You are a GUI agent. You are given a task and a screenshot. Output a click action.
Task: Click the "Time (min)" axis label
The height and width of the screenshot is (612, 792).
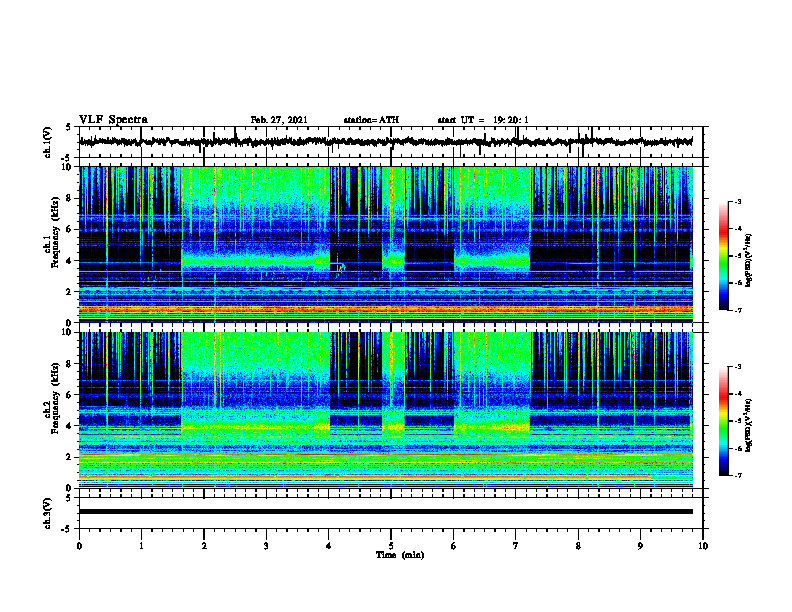400,555
